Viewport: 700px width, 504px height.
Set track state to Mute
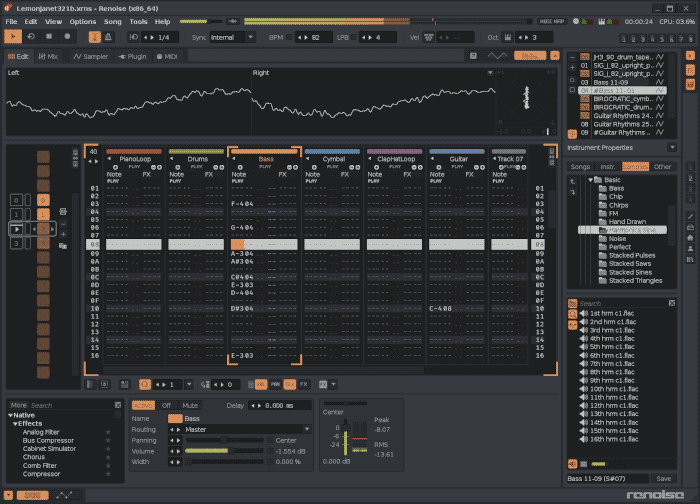190,405
